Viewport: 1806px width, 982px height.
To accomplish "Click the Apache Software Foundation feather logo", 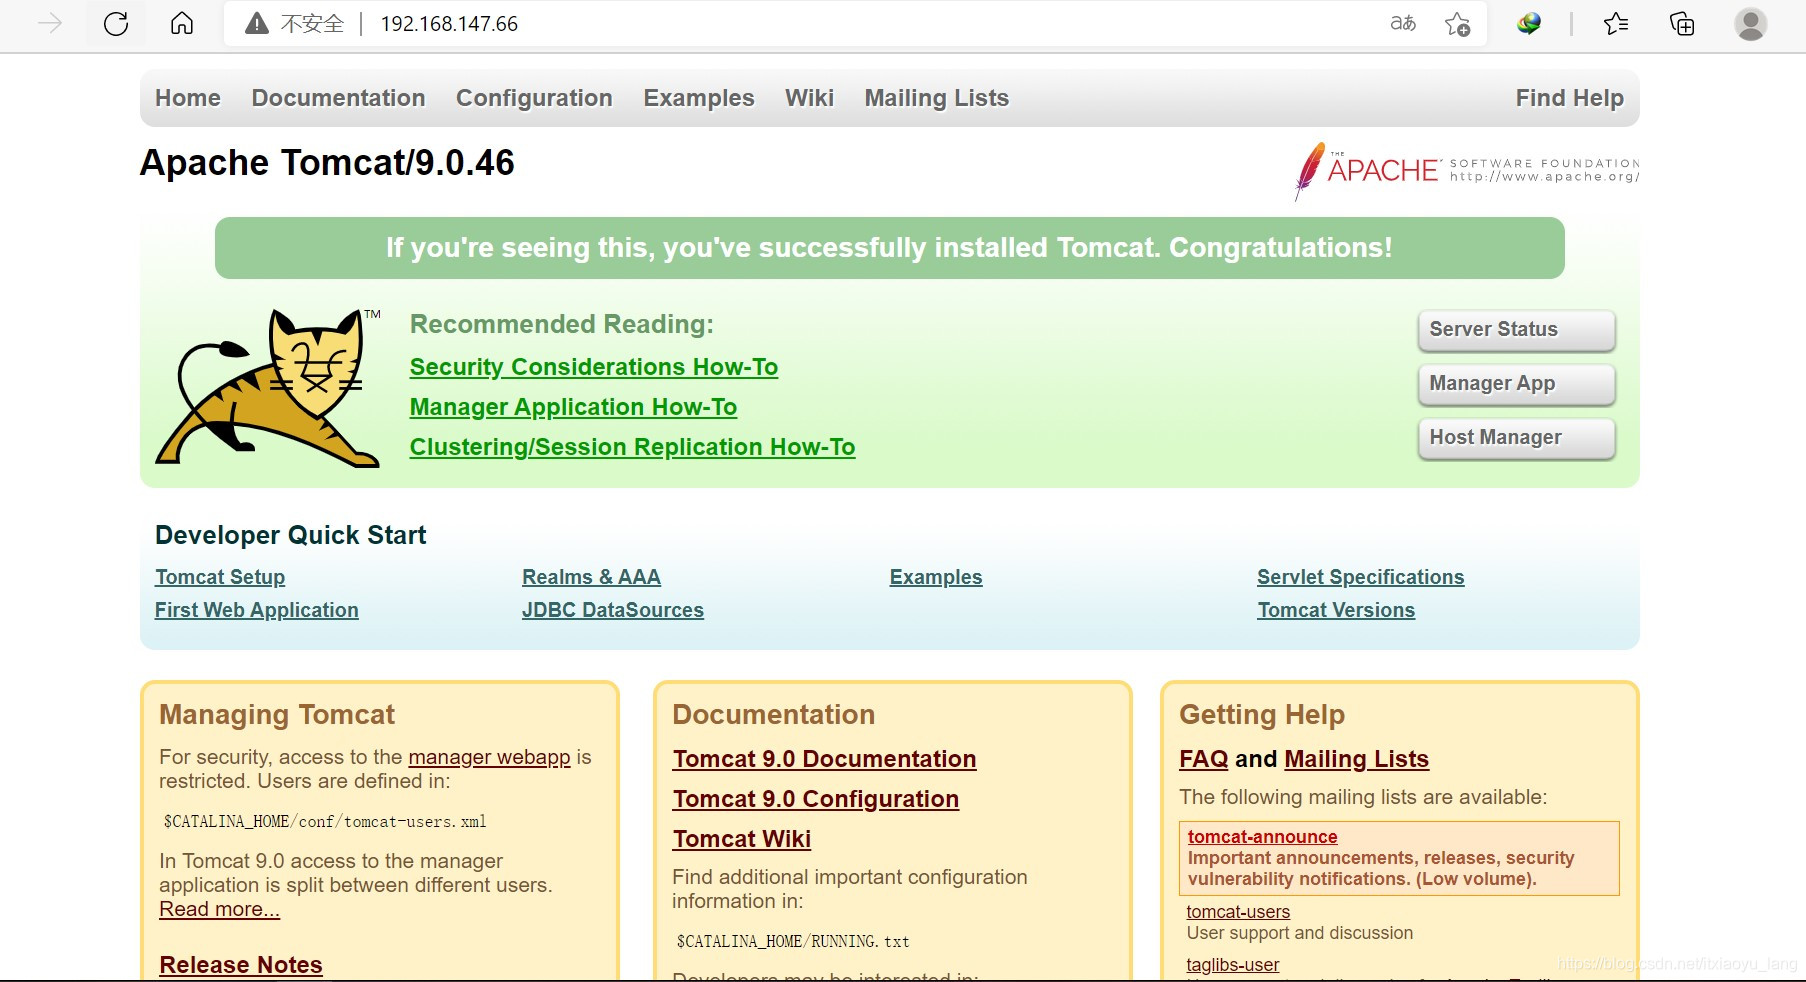I will tap(1466, 172).
